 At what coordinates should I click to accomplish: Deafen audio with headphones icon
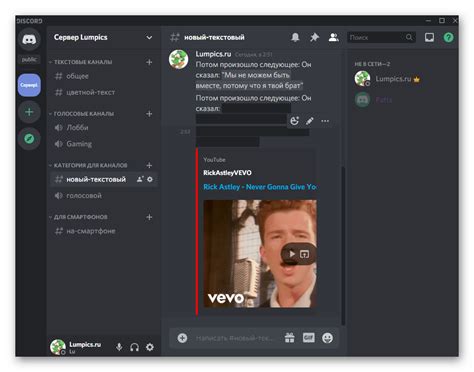[134, 347]
